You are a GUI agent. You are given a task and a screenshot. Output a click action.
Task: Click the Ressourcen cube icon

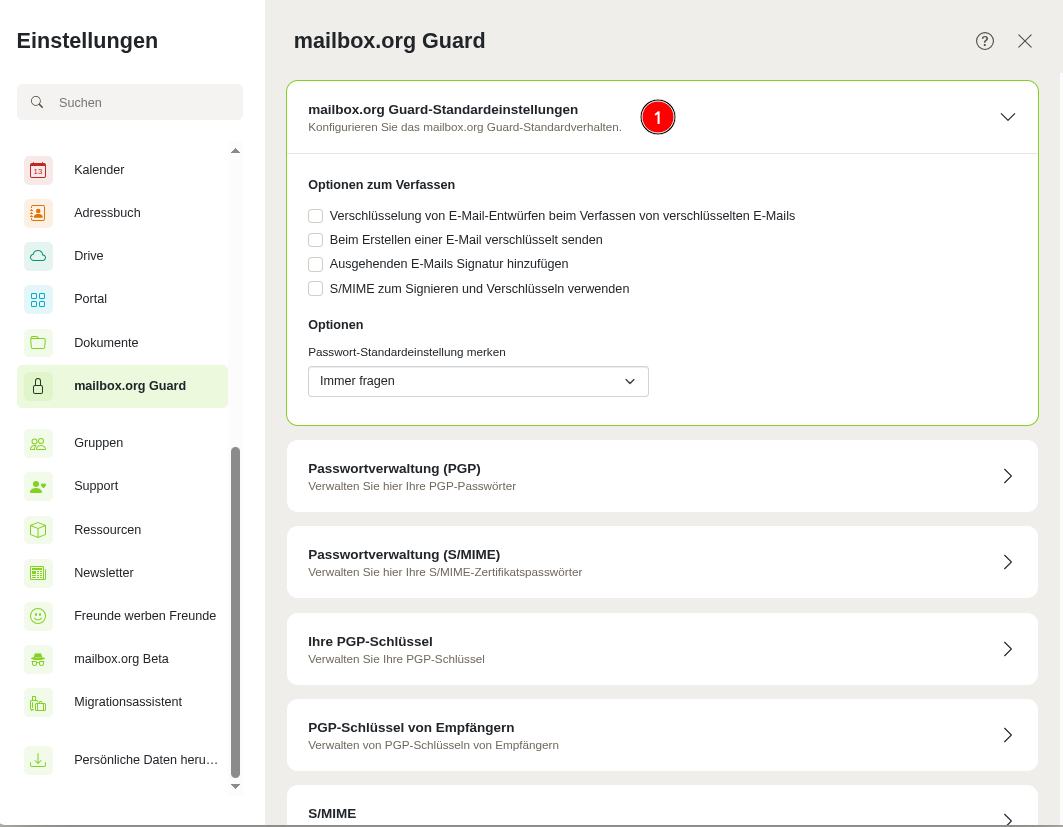click(38, 530)
